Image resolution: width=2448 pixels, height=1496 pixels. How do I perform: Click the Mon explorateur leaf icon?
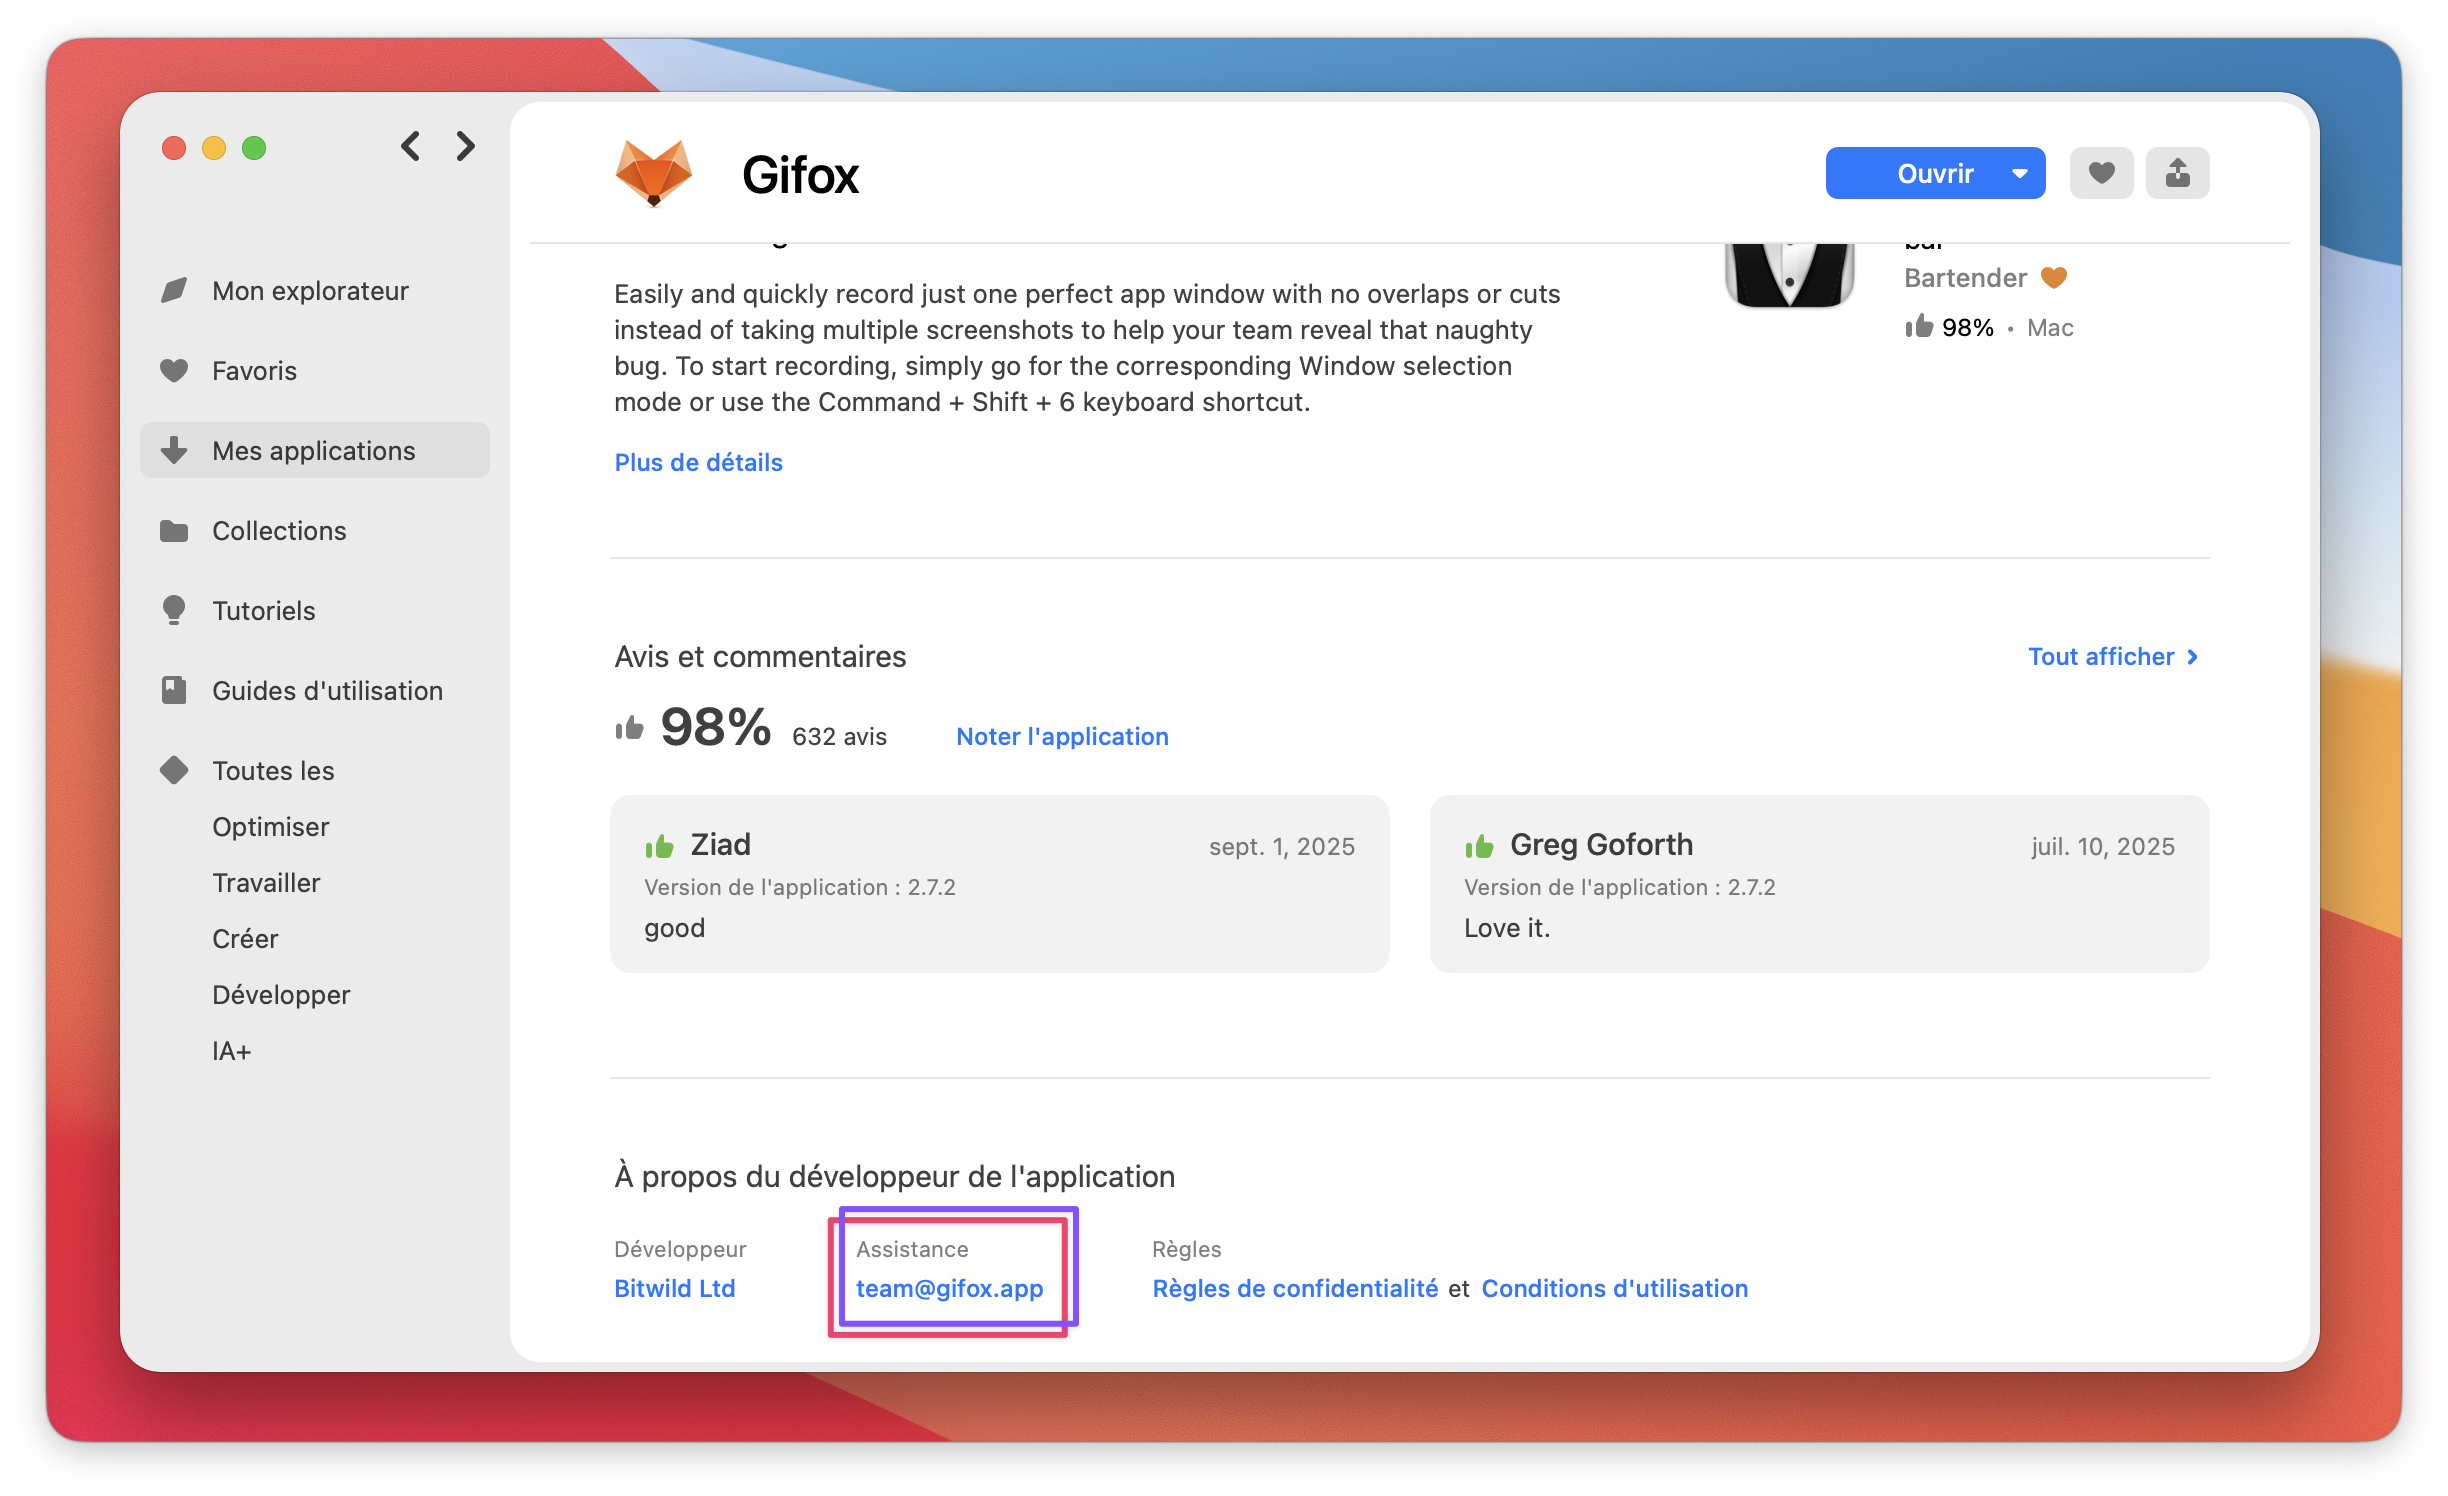[x=174, y=291]
